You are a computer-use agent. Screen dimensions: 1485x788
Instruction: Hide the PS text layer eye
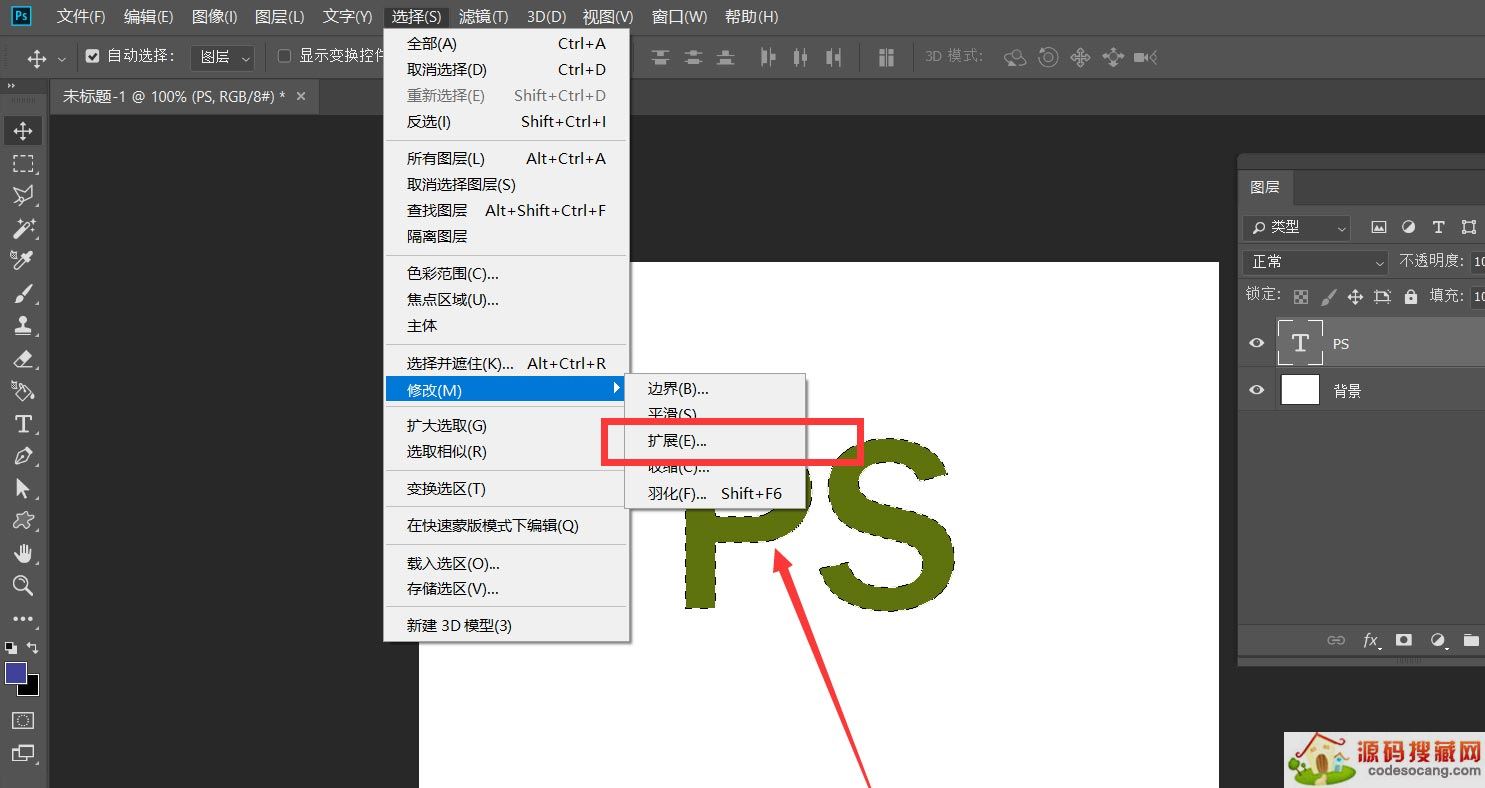click(1257, 343)
